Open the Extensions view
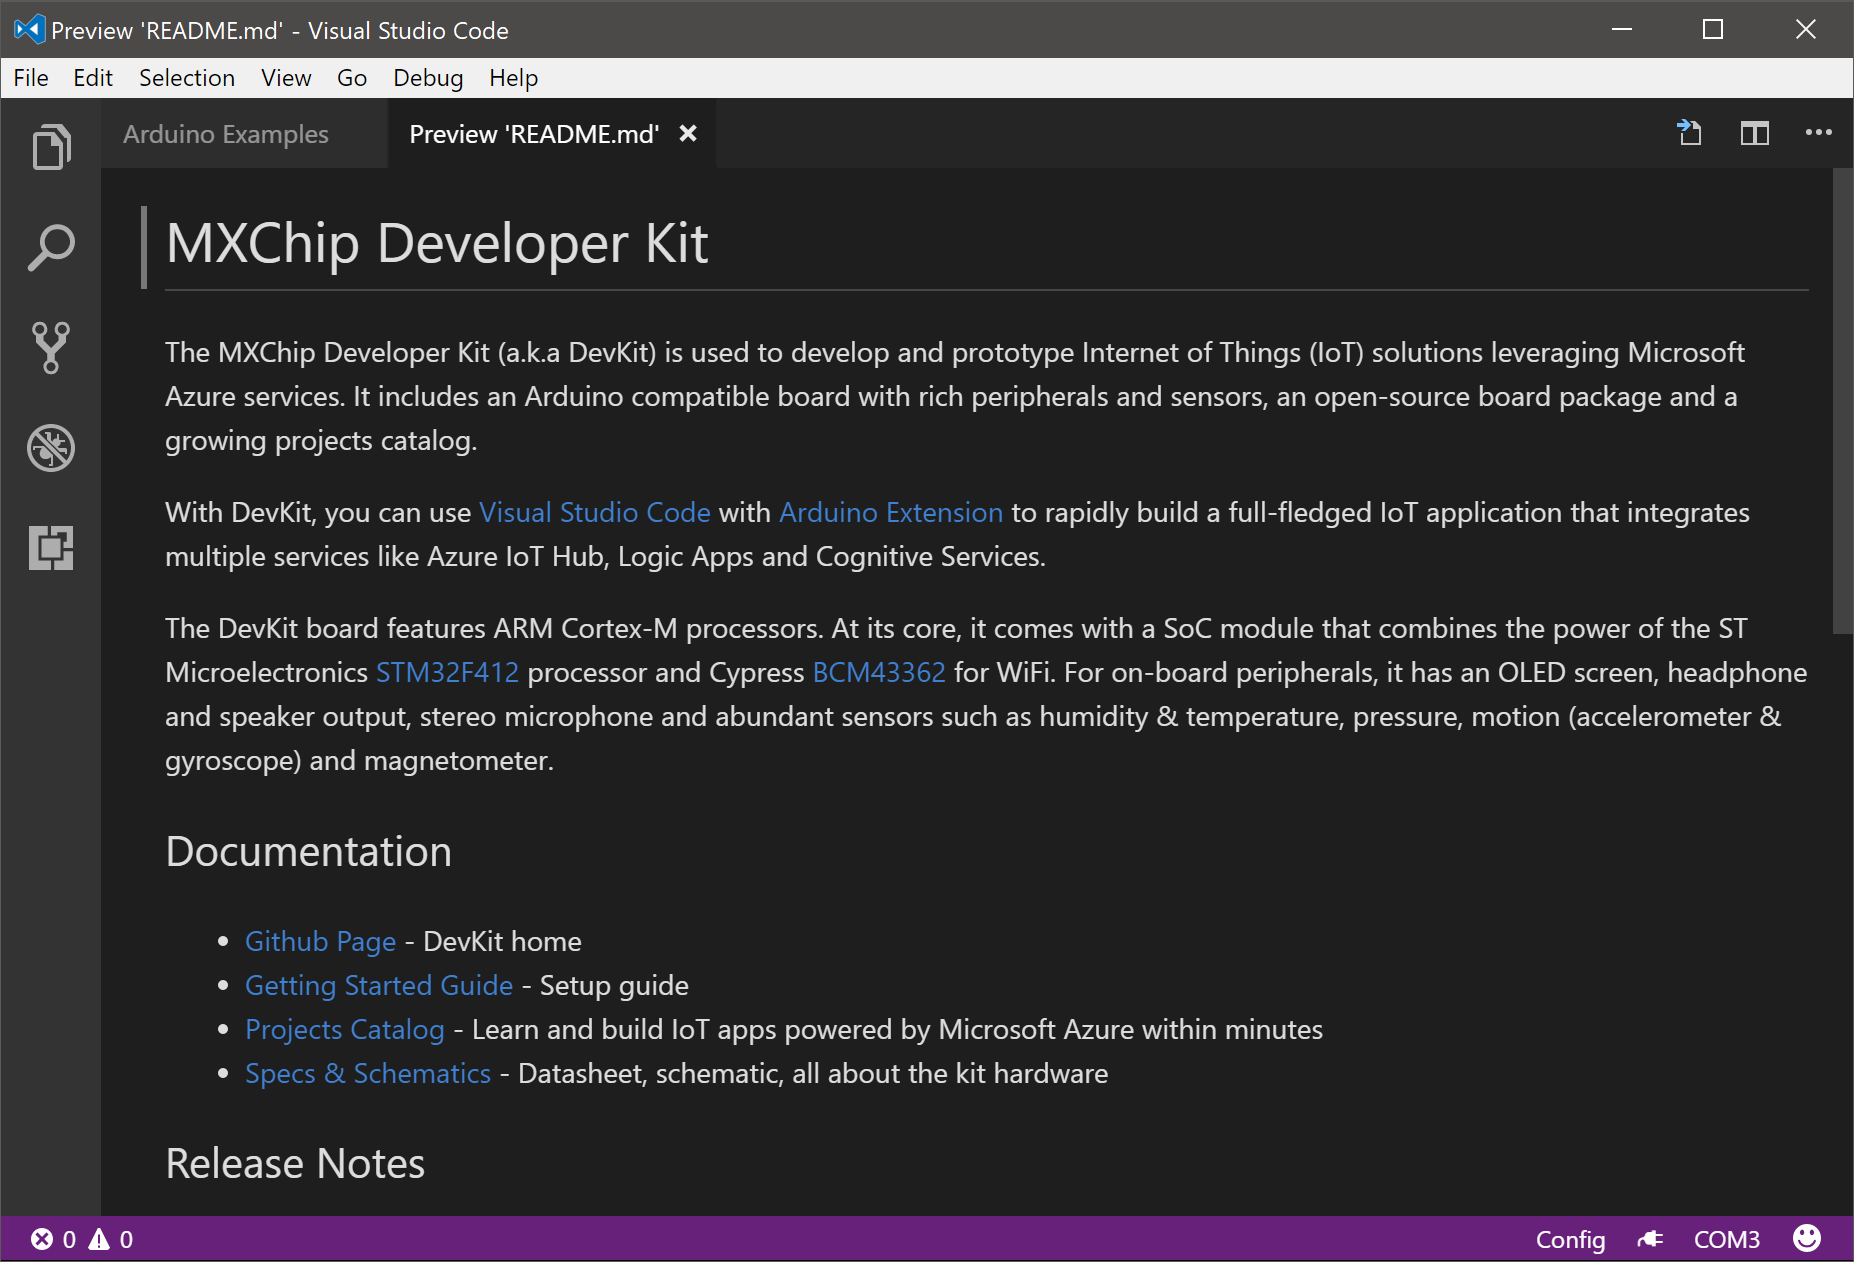 pos(51,547)
